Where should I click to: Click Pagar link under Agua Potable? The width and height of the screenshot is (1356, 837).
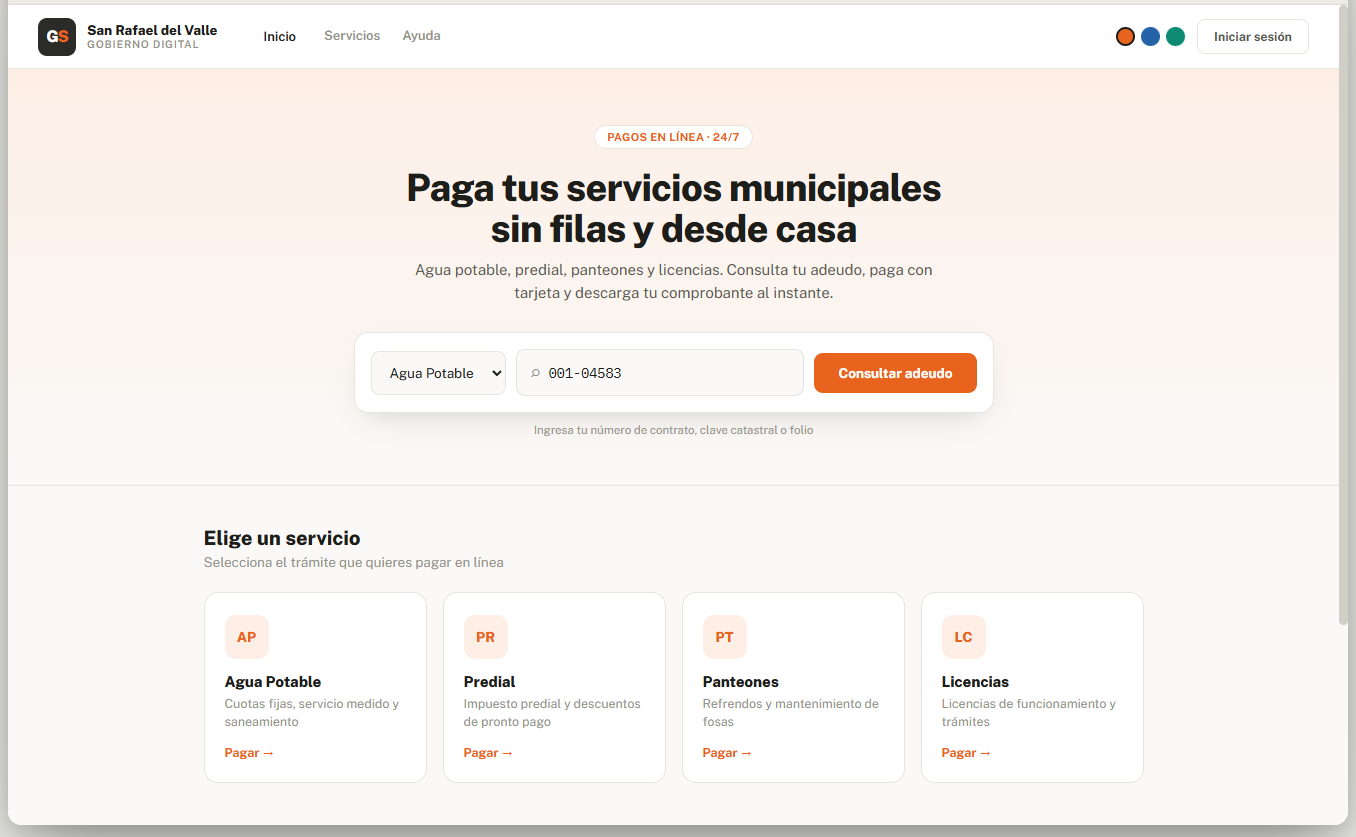click(249, 753)
